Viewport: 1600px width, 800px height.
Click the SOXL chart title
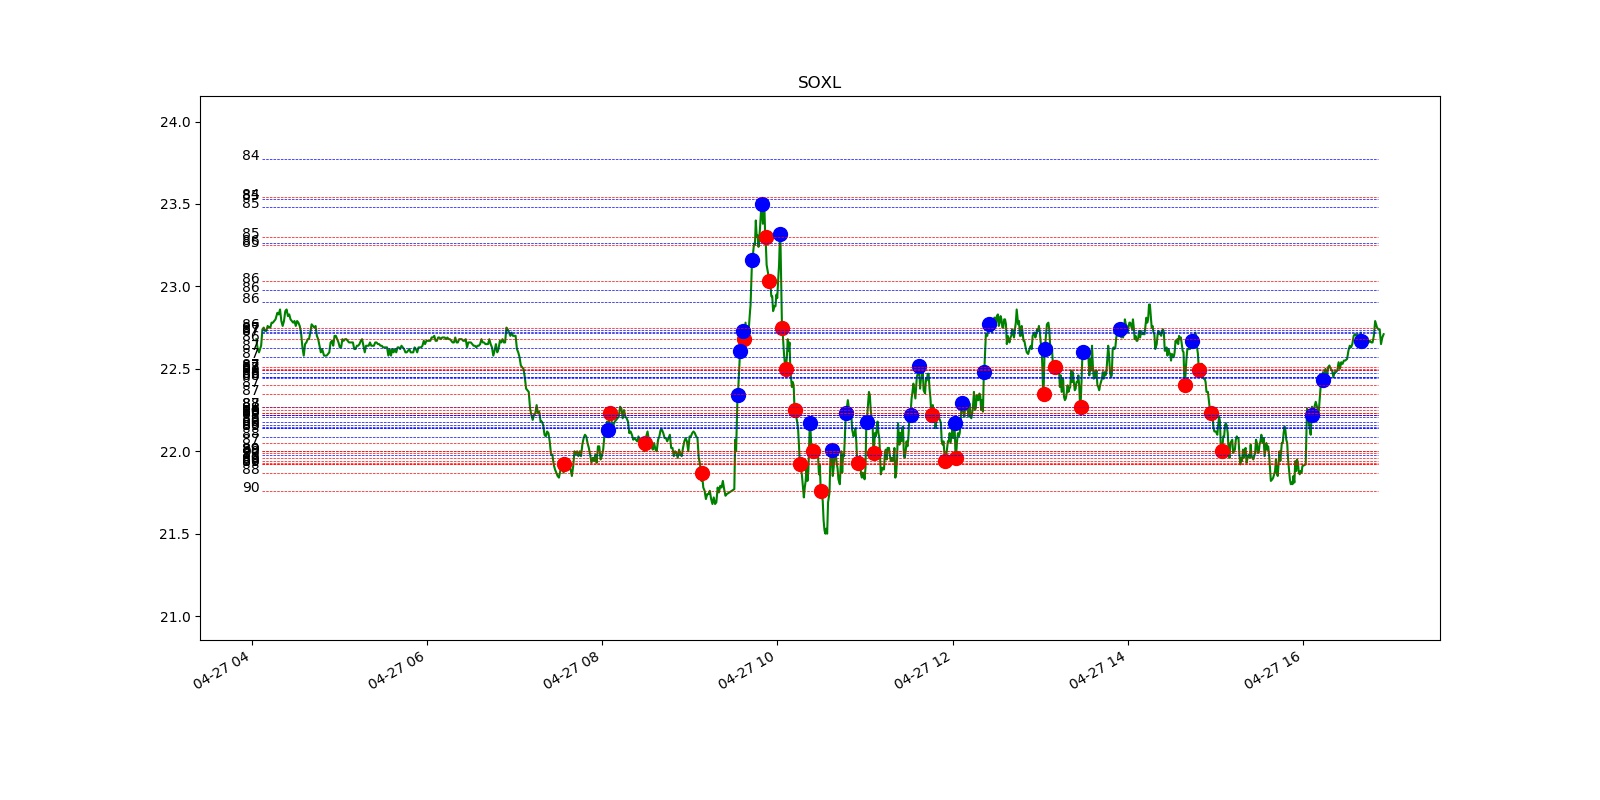(819, 82)
